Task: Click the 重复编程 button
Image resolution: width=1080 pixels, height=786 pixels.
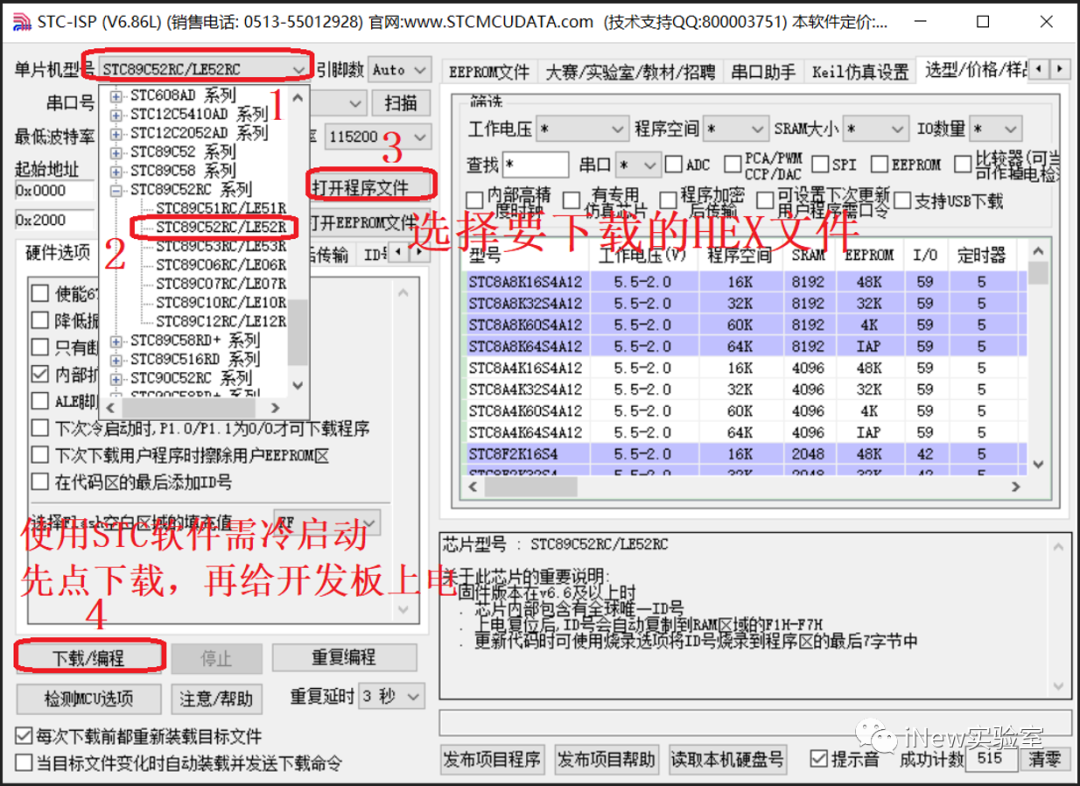Action: click(x=344, y=657)
